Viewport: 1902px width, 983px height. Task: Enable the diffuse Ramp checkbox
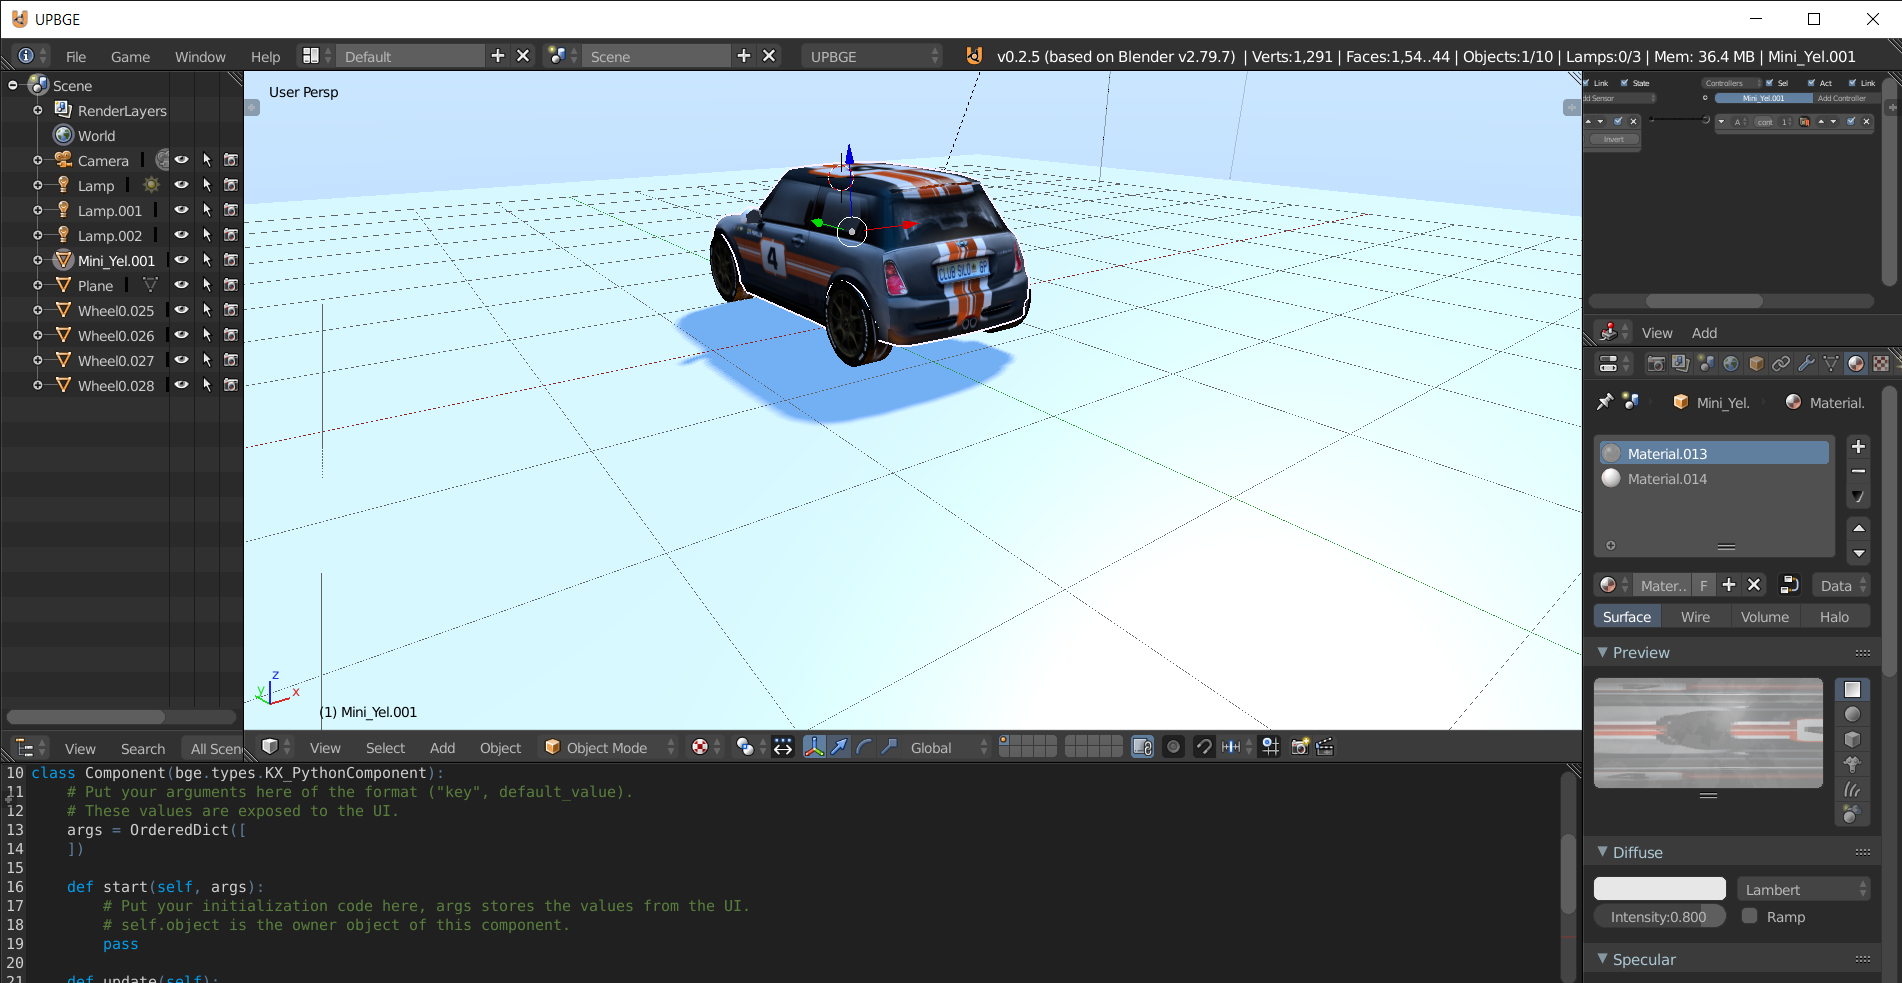click(1750, 916)
